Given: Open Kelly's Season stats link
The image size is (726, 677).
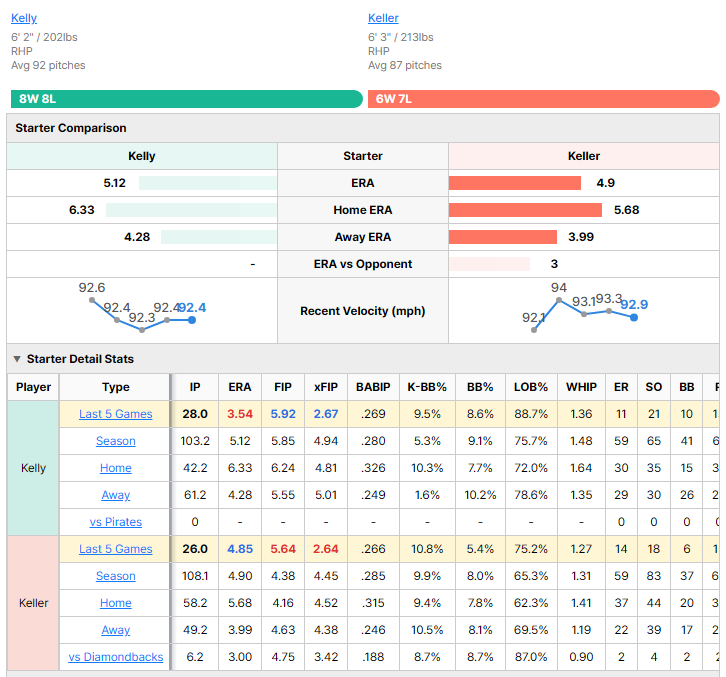Looking at the screenshot, I should (115, 441).
